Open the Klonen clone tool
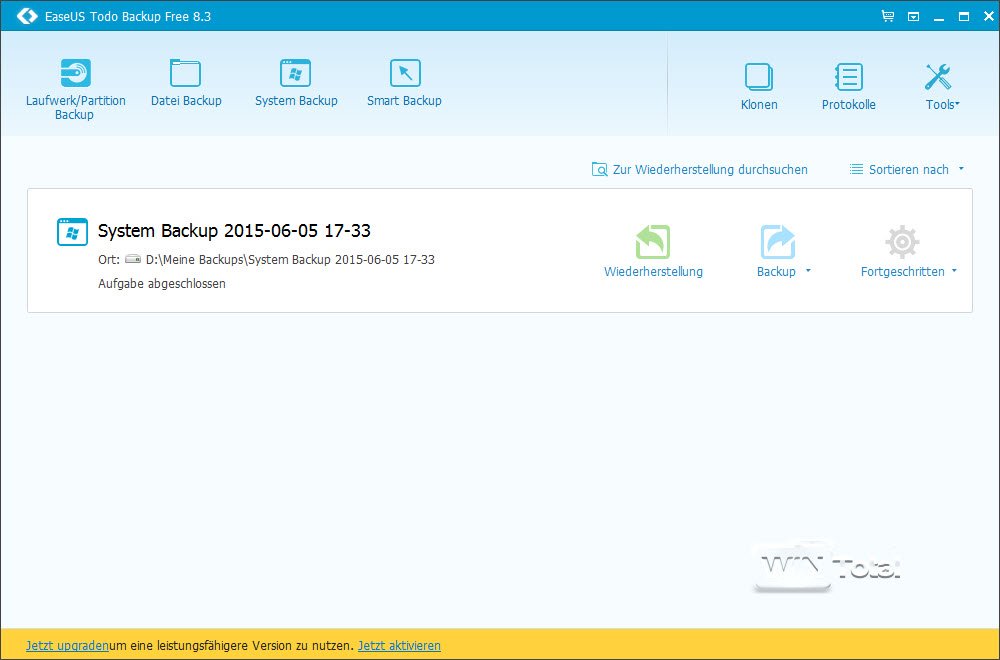 759,77
